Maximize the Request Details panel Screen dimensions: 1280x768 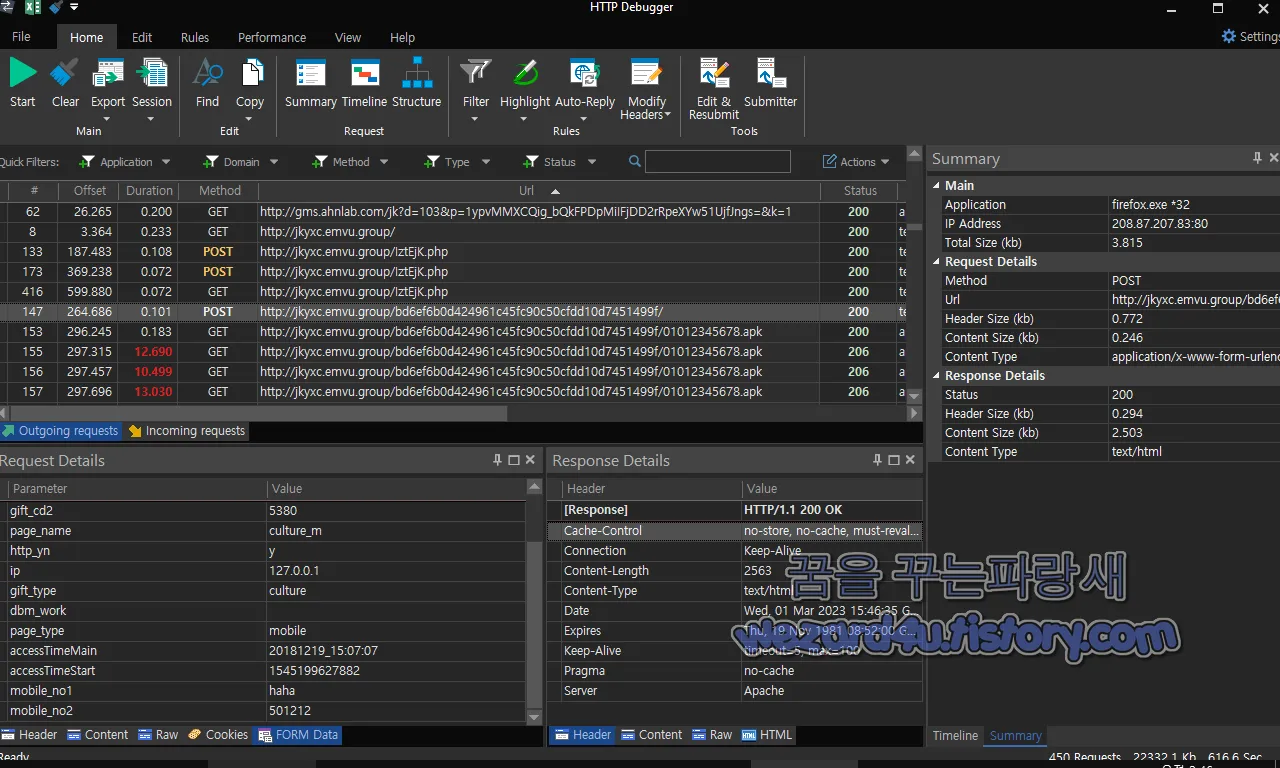tap(514, 460)
